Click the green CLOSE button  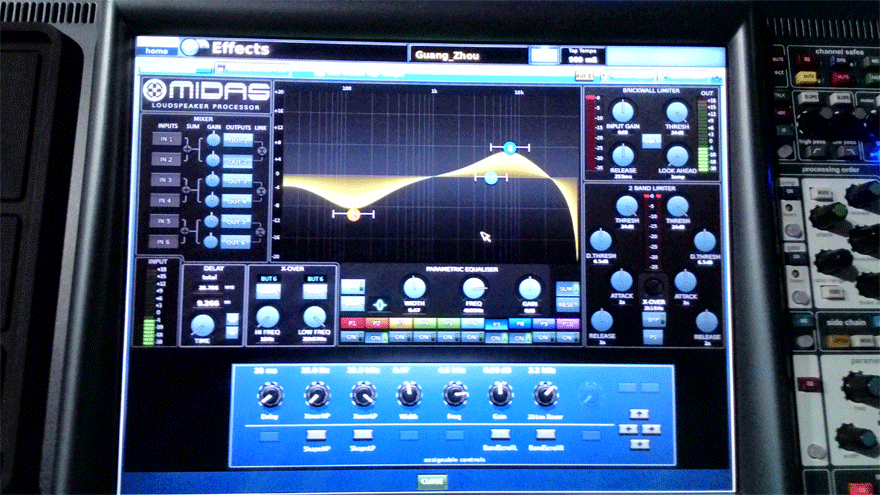click(432, 482)
